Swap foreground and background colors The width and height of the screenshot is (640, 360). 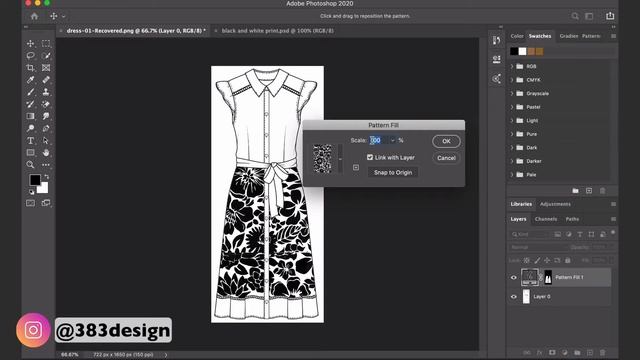[47, 177]
